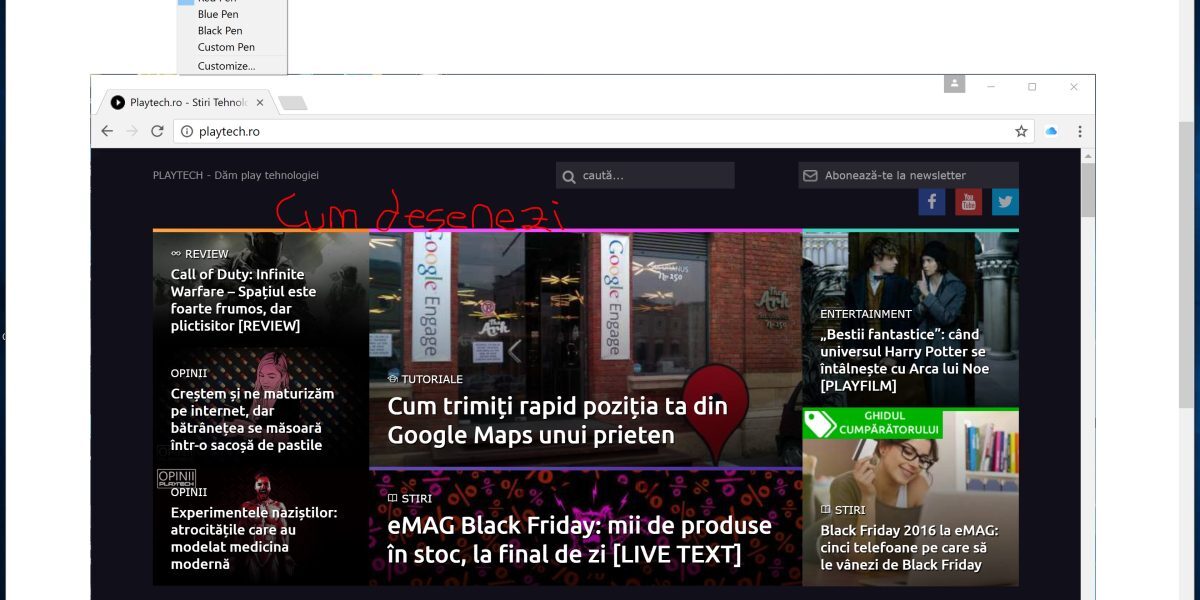Click OPINII label above Creștem și ne maturizăm

tap(189, 373)
